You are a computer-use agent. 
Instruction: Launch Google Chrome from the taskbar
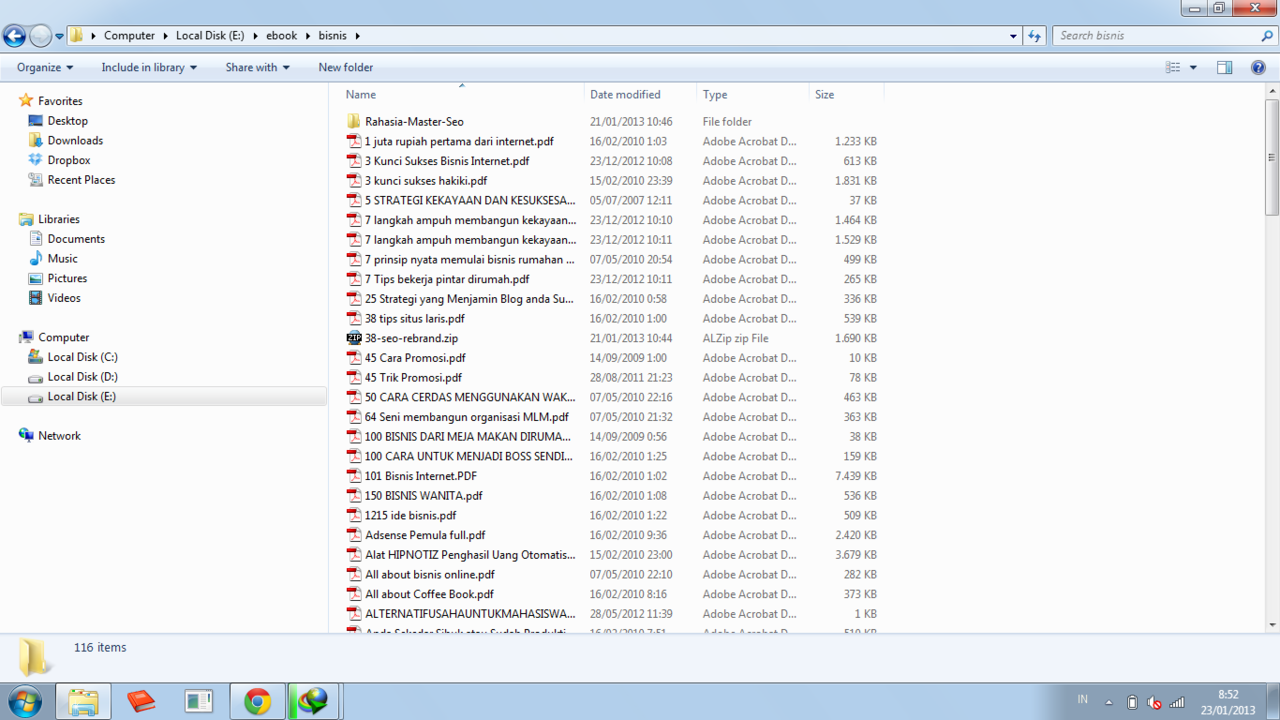click(x=258, y=702)
